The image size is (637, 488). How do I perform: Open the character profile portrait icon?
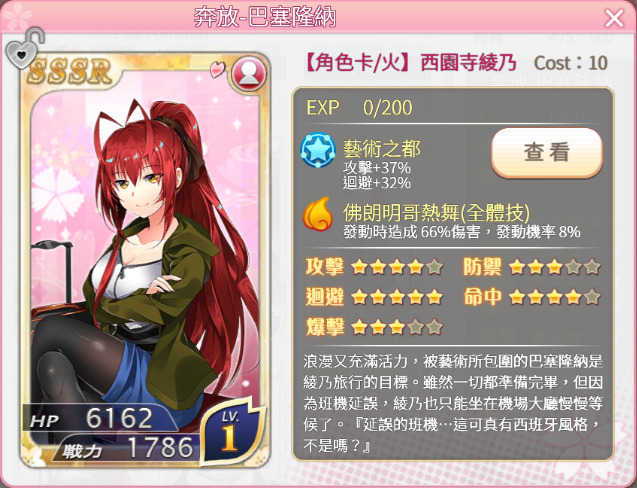(249, 74)
